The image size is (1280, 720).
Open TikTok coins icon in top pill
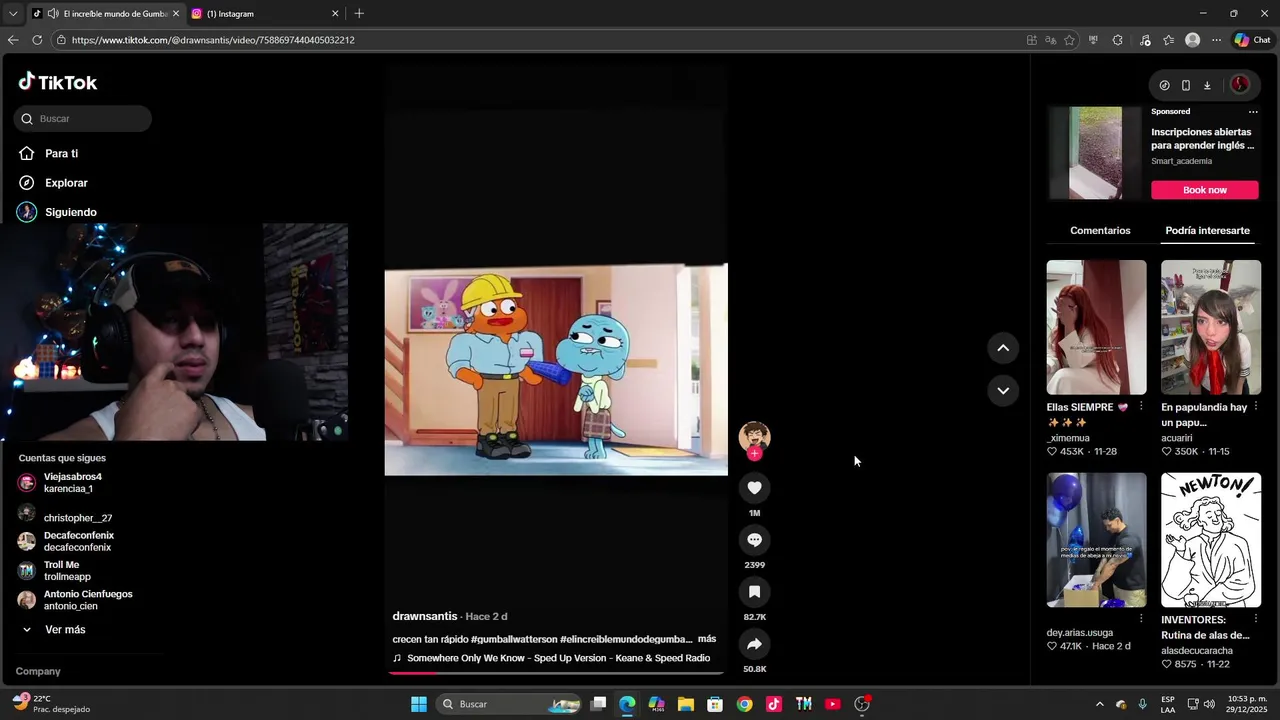[1164, 85]
